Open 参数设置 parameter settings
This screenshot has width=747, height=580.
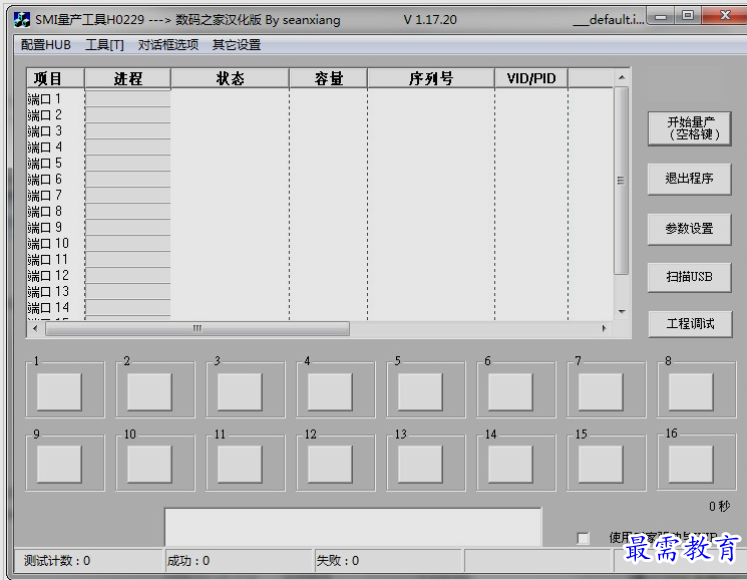pyautogui.click(x=689, y=229)
